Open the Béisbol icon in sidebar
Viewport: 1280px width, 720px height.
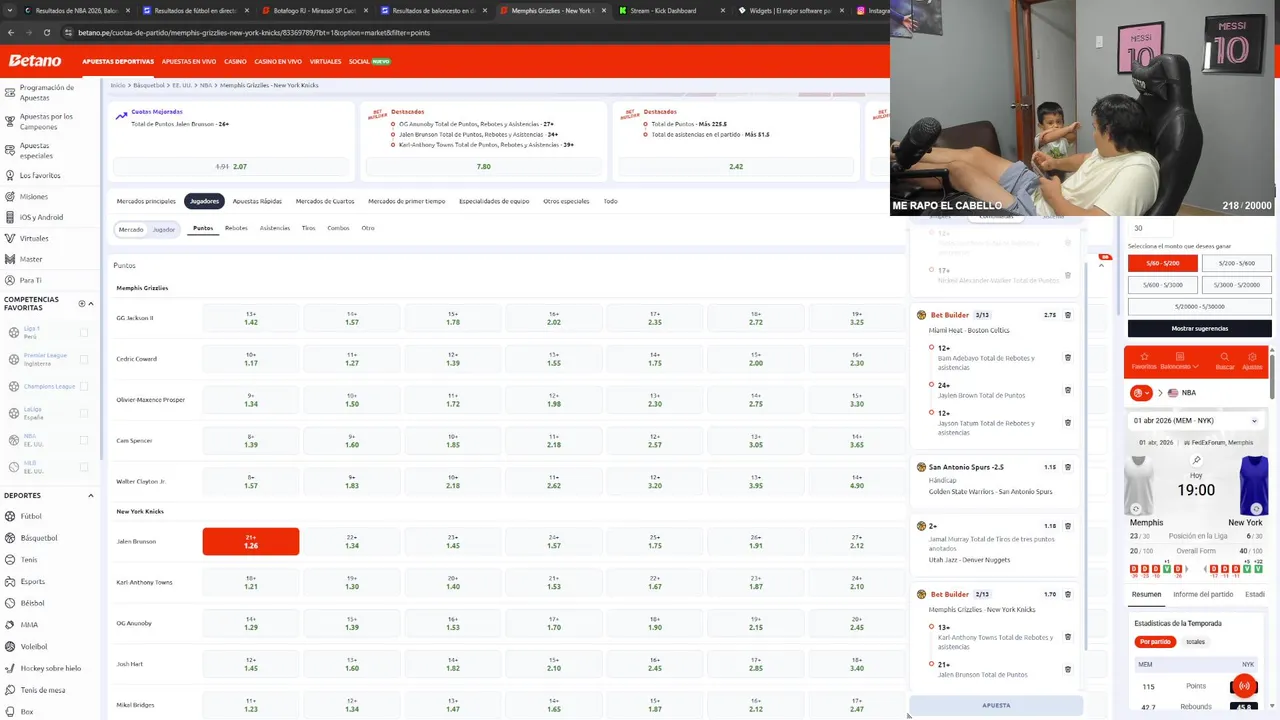(x=9, y=603)
